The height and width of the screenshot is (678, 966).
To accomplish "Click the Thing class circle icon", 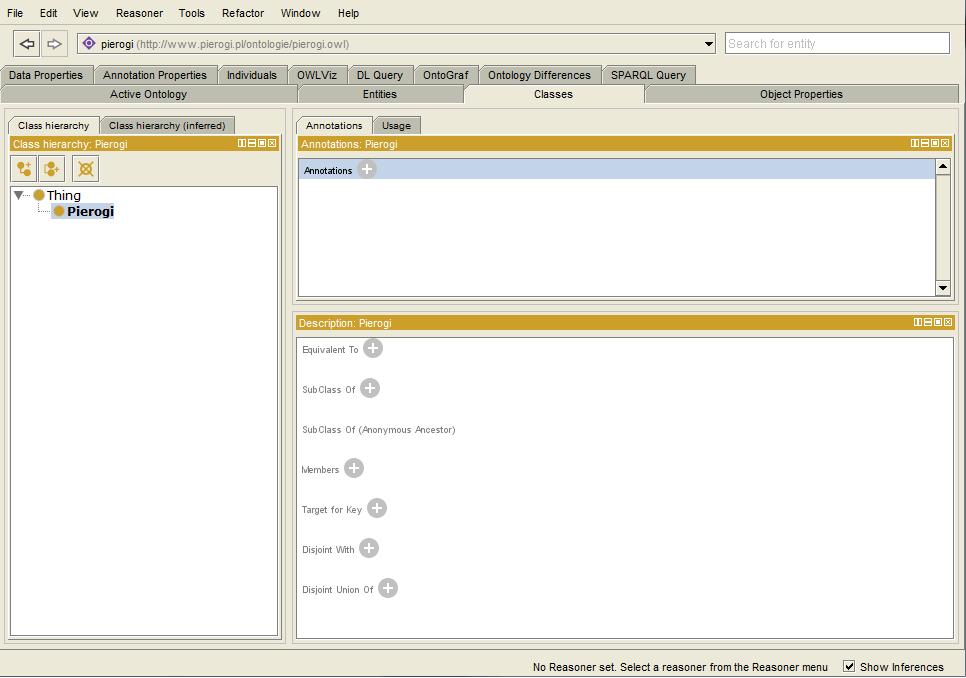I will [39, 195].
